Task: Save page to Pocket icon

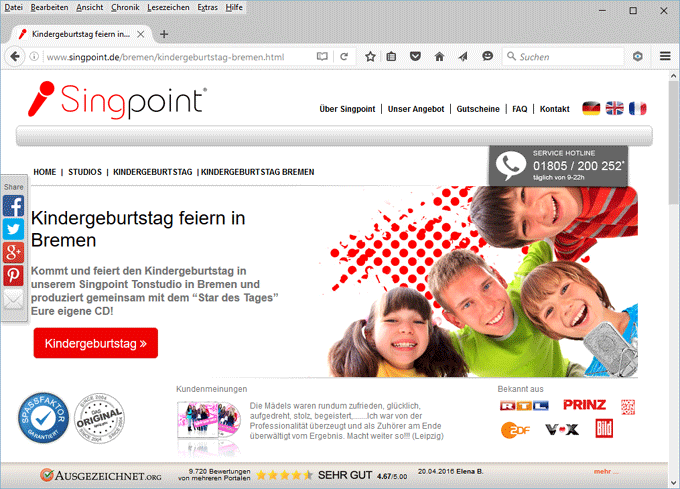Action: tap(415, 56)
